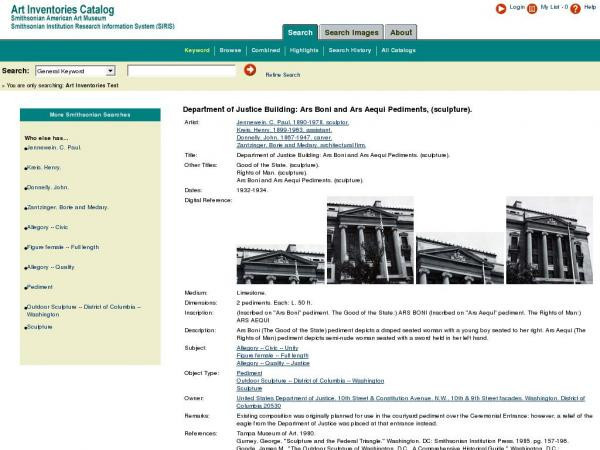The width and height of the screenshot is (600, 450).
Task: Select the Combined menu item
Action: tap(266, 50)
